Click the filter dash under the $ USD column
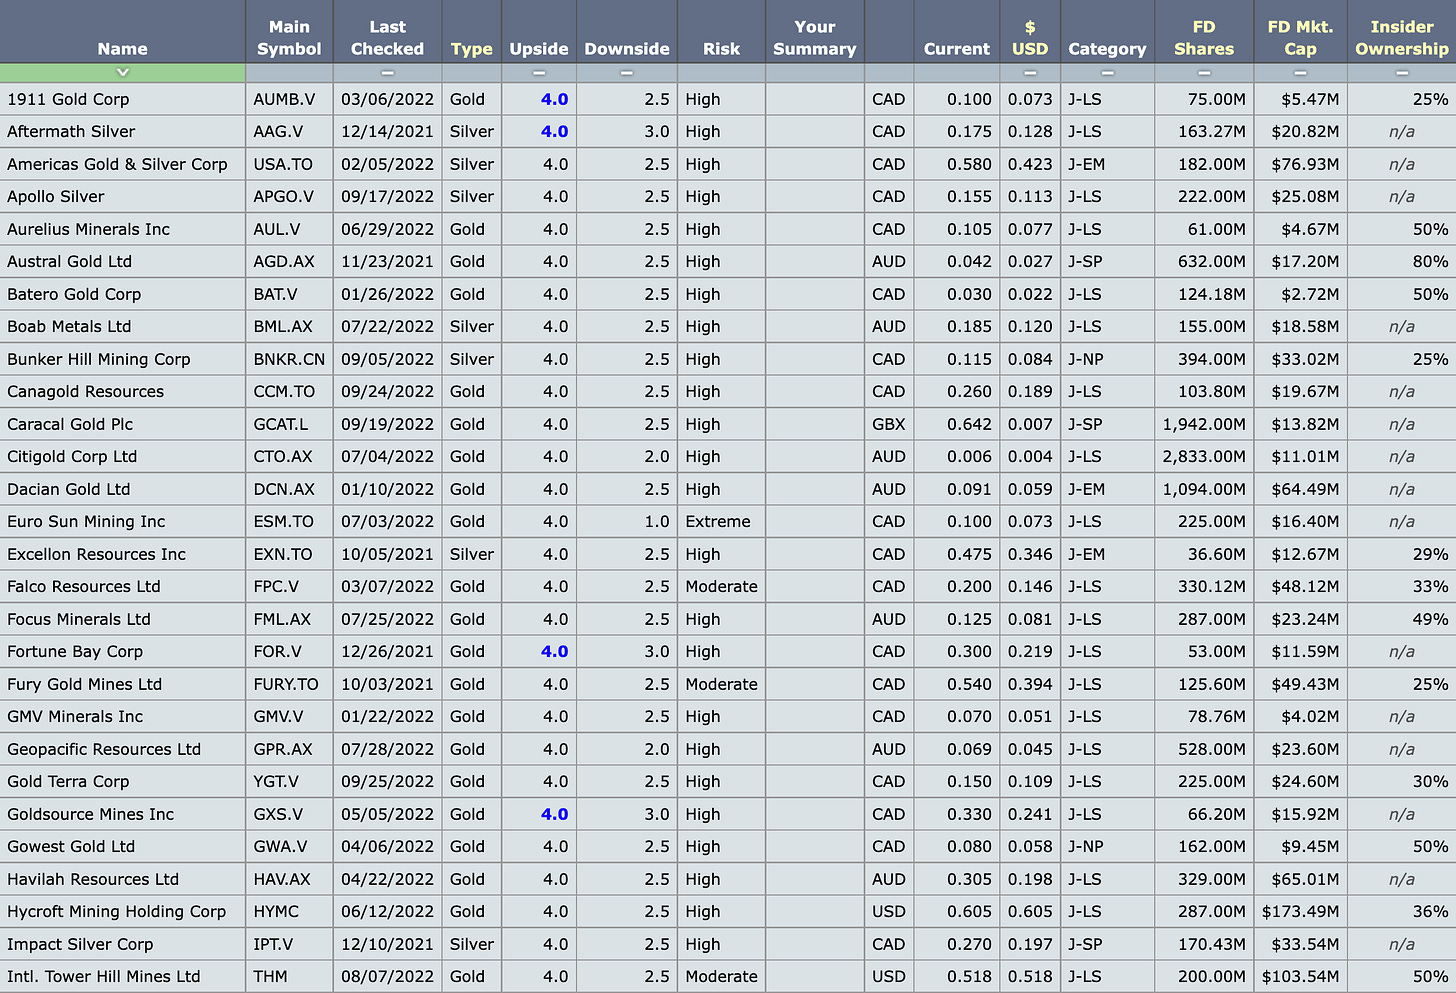 point(1029,72)
